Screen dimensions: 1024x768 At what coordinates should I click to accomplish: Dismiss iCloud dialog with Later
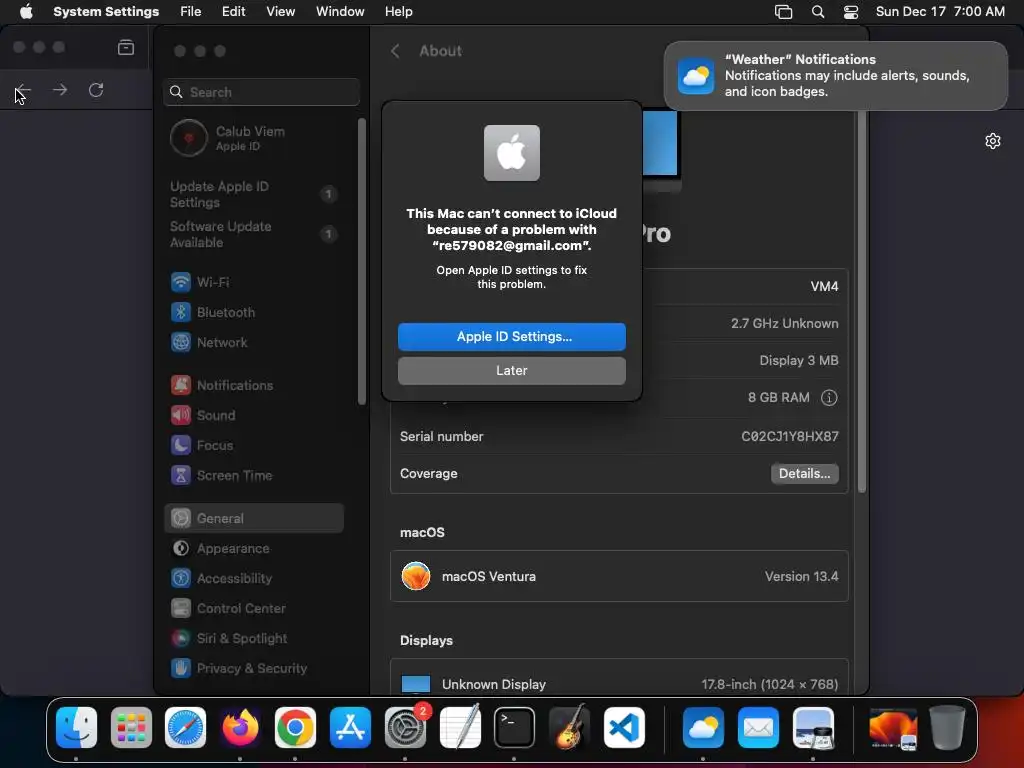(511, 370)
